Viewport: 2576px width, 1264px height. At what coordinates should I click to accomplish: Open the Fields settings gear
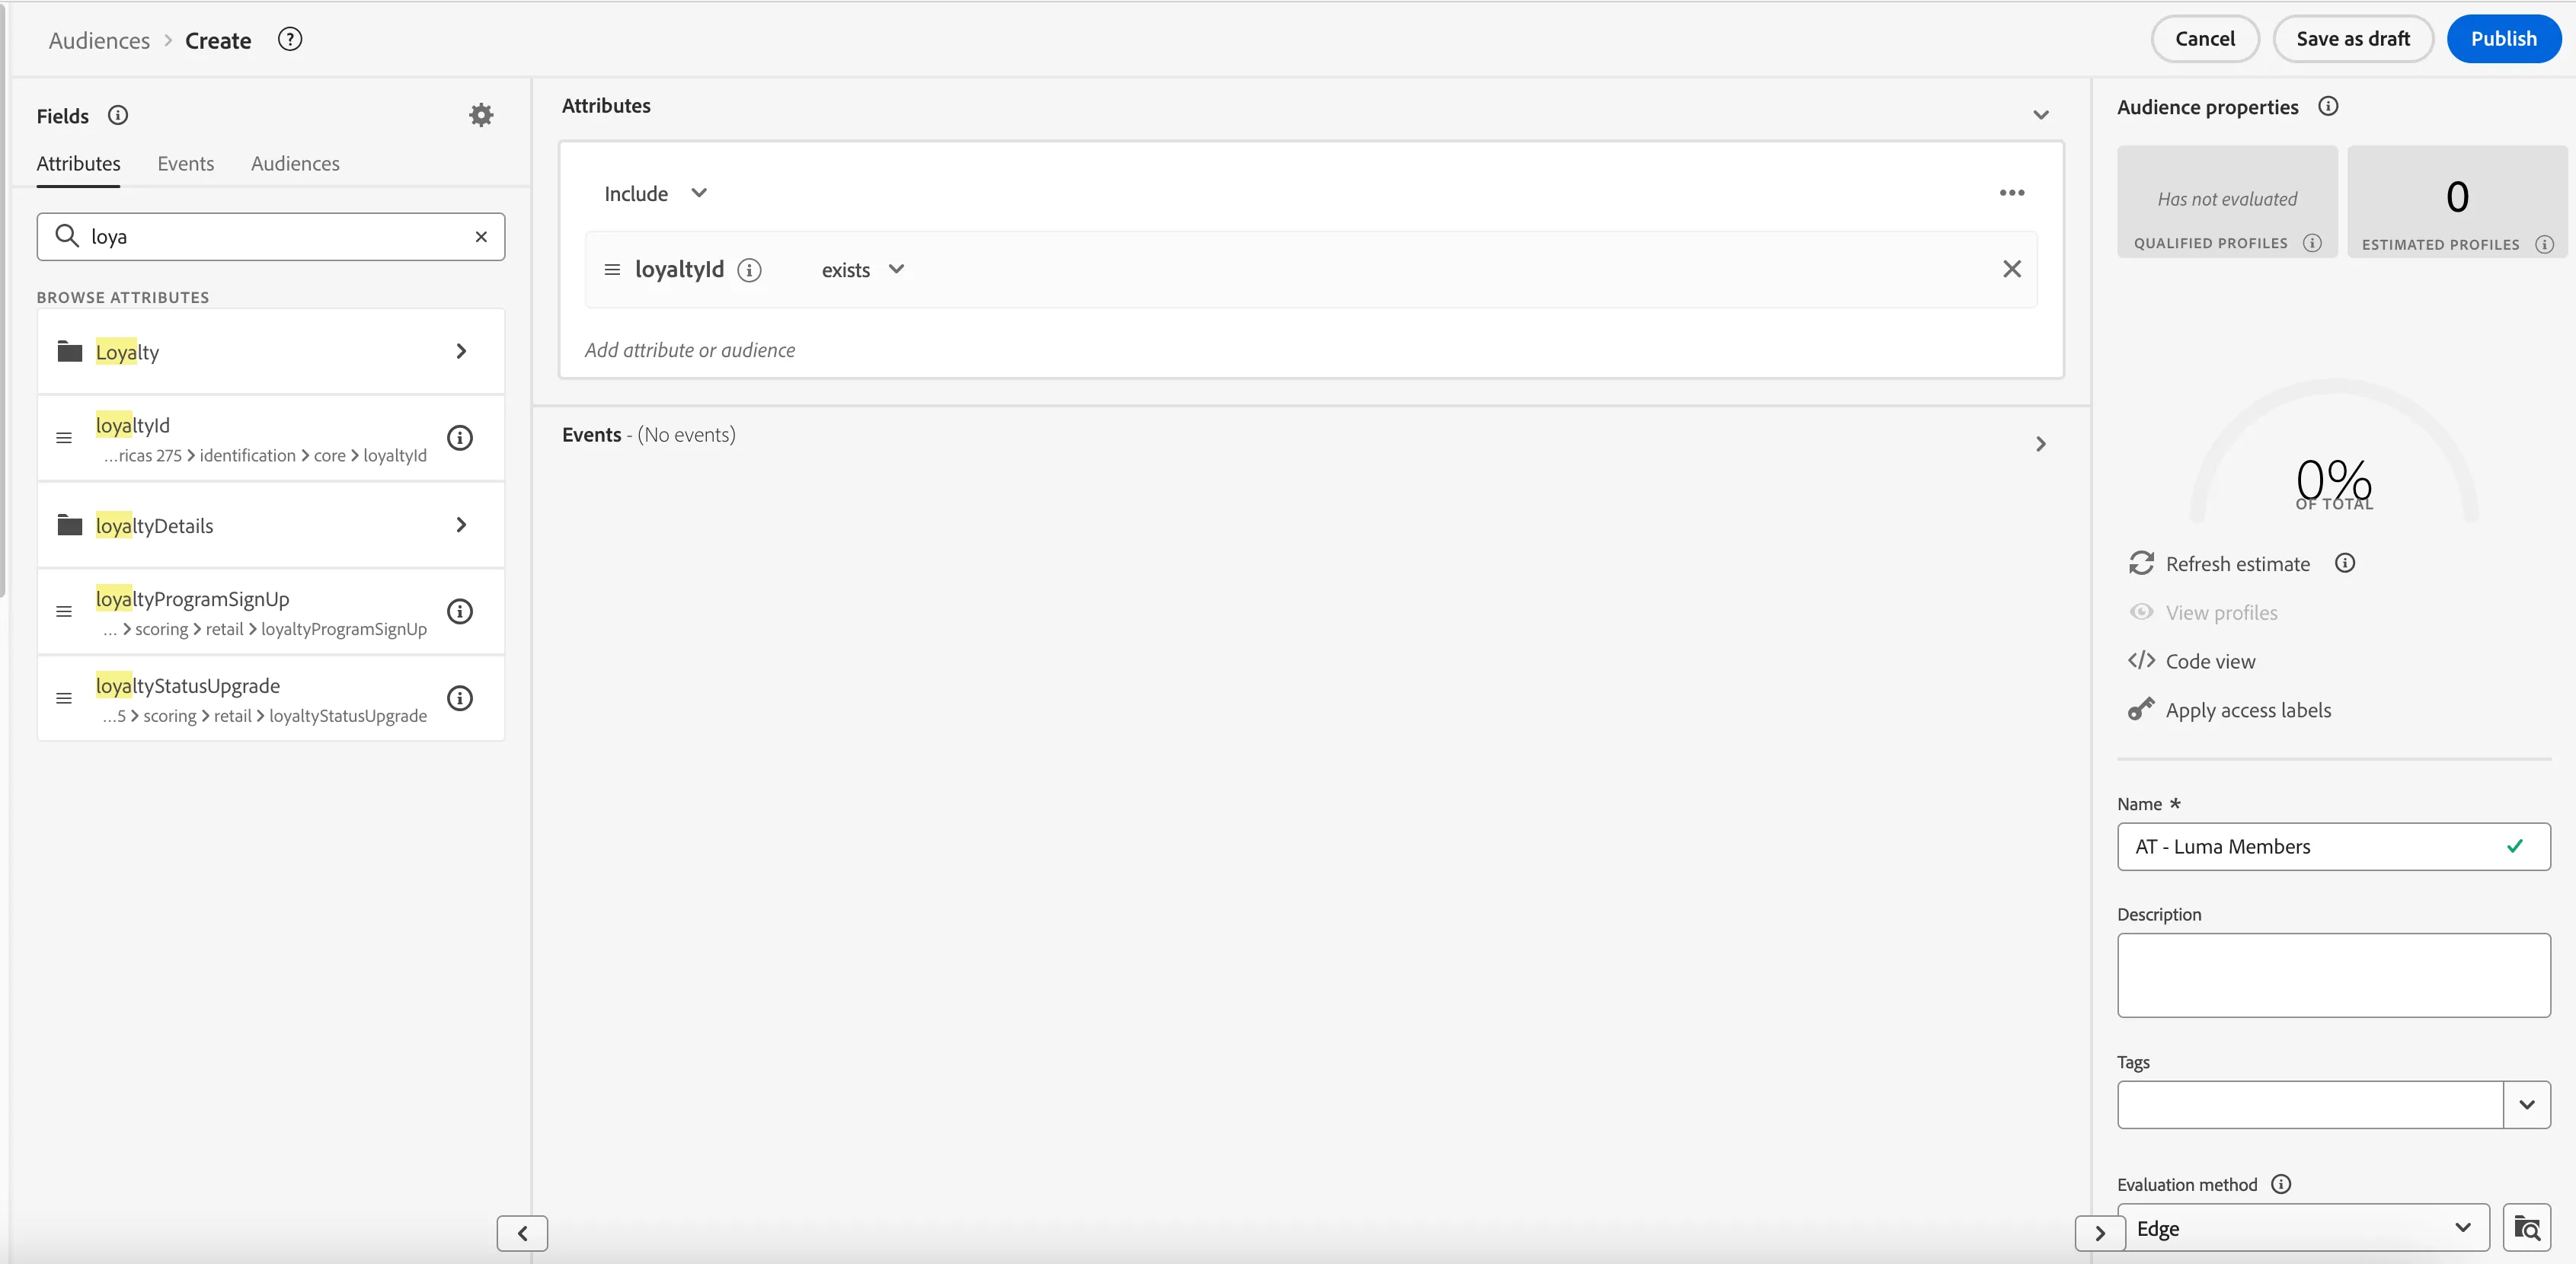tap(481, 115)
